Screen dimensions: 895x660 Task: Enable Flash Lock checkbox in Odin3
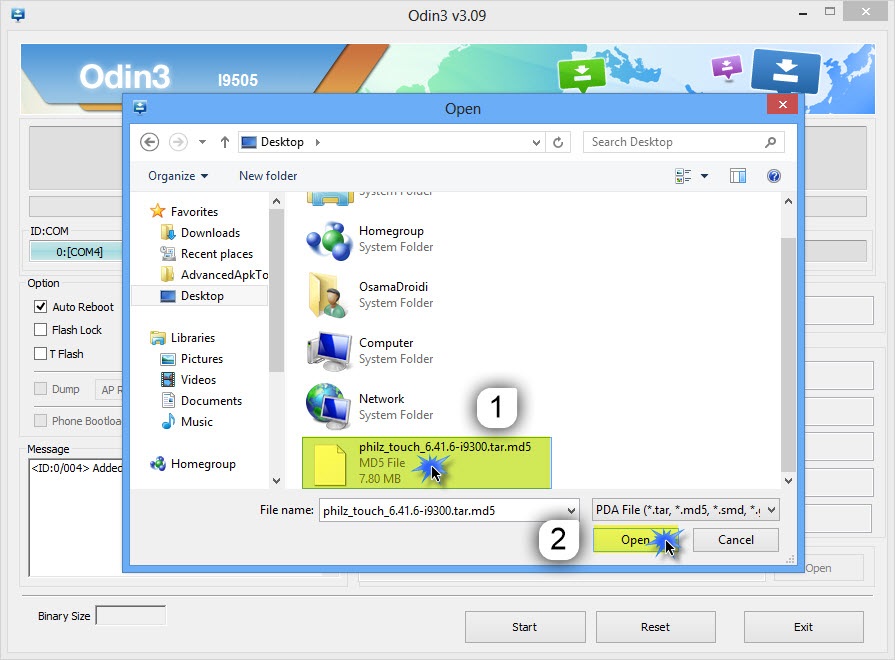pos(41,330)
